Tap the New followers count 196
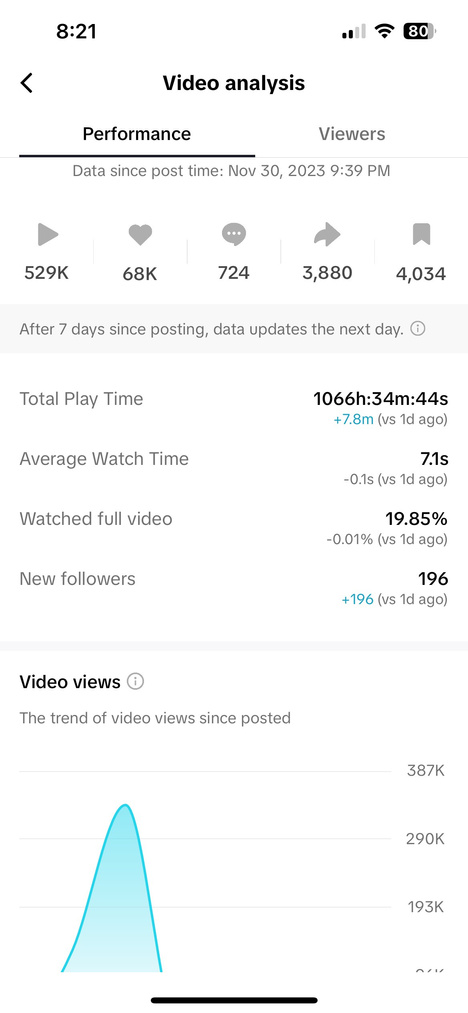The image size is (468, 1013). click(x=433, y=579)
